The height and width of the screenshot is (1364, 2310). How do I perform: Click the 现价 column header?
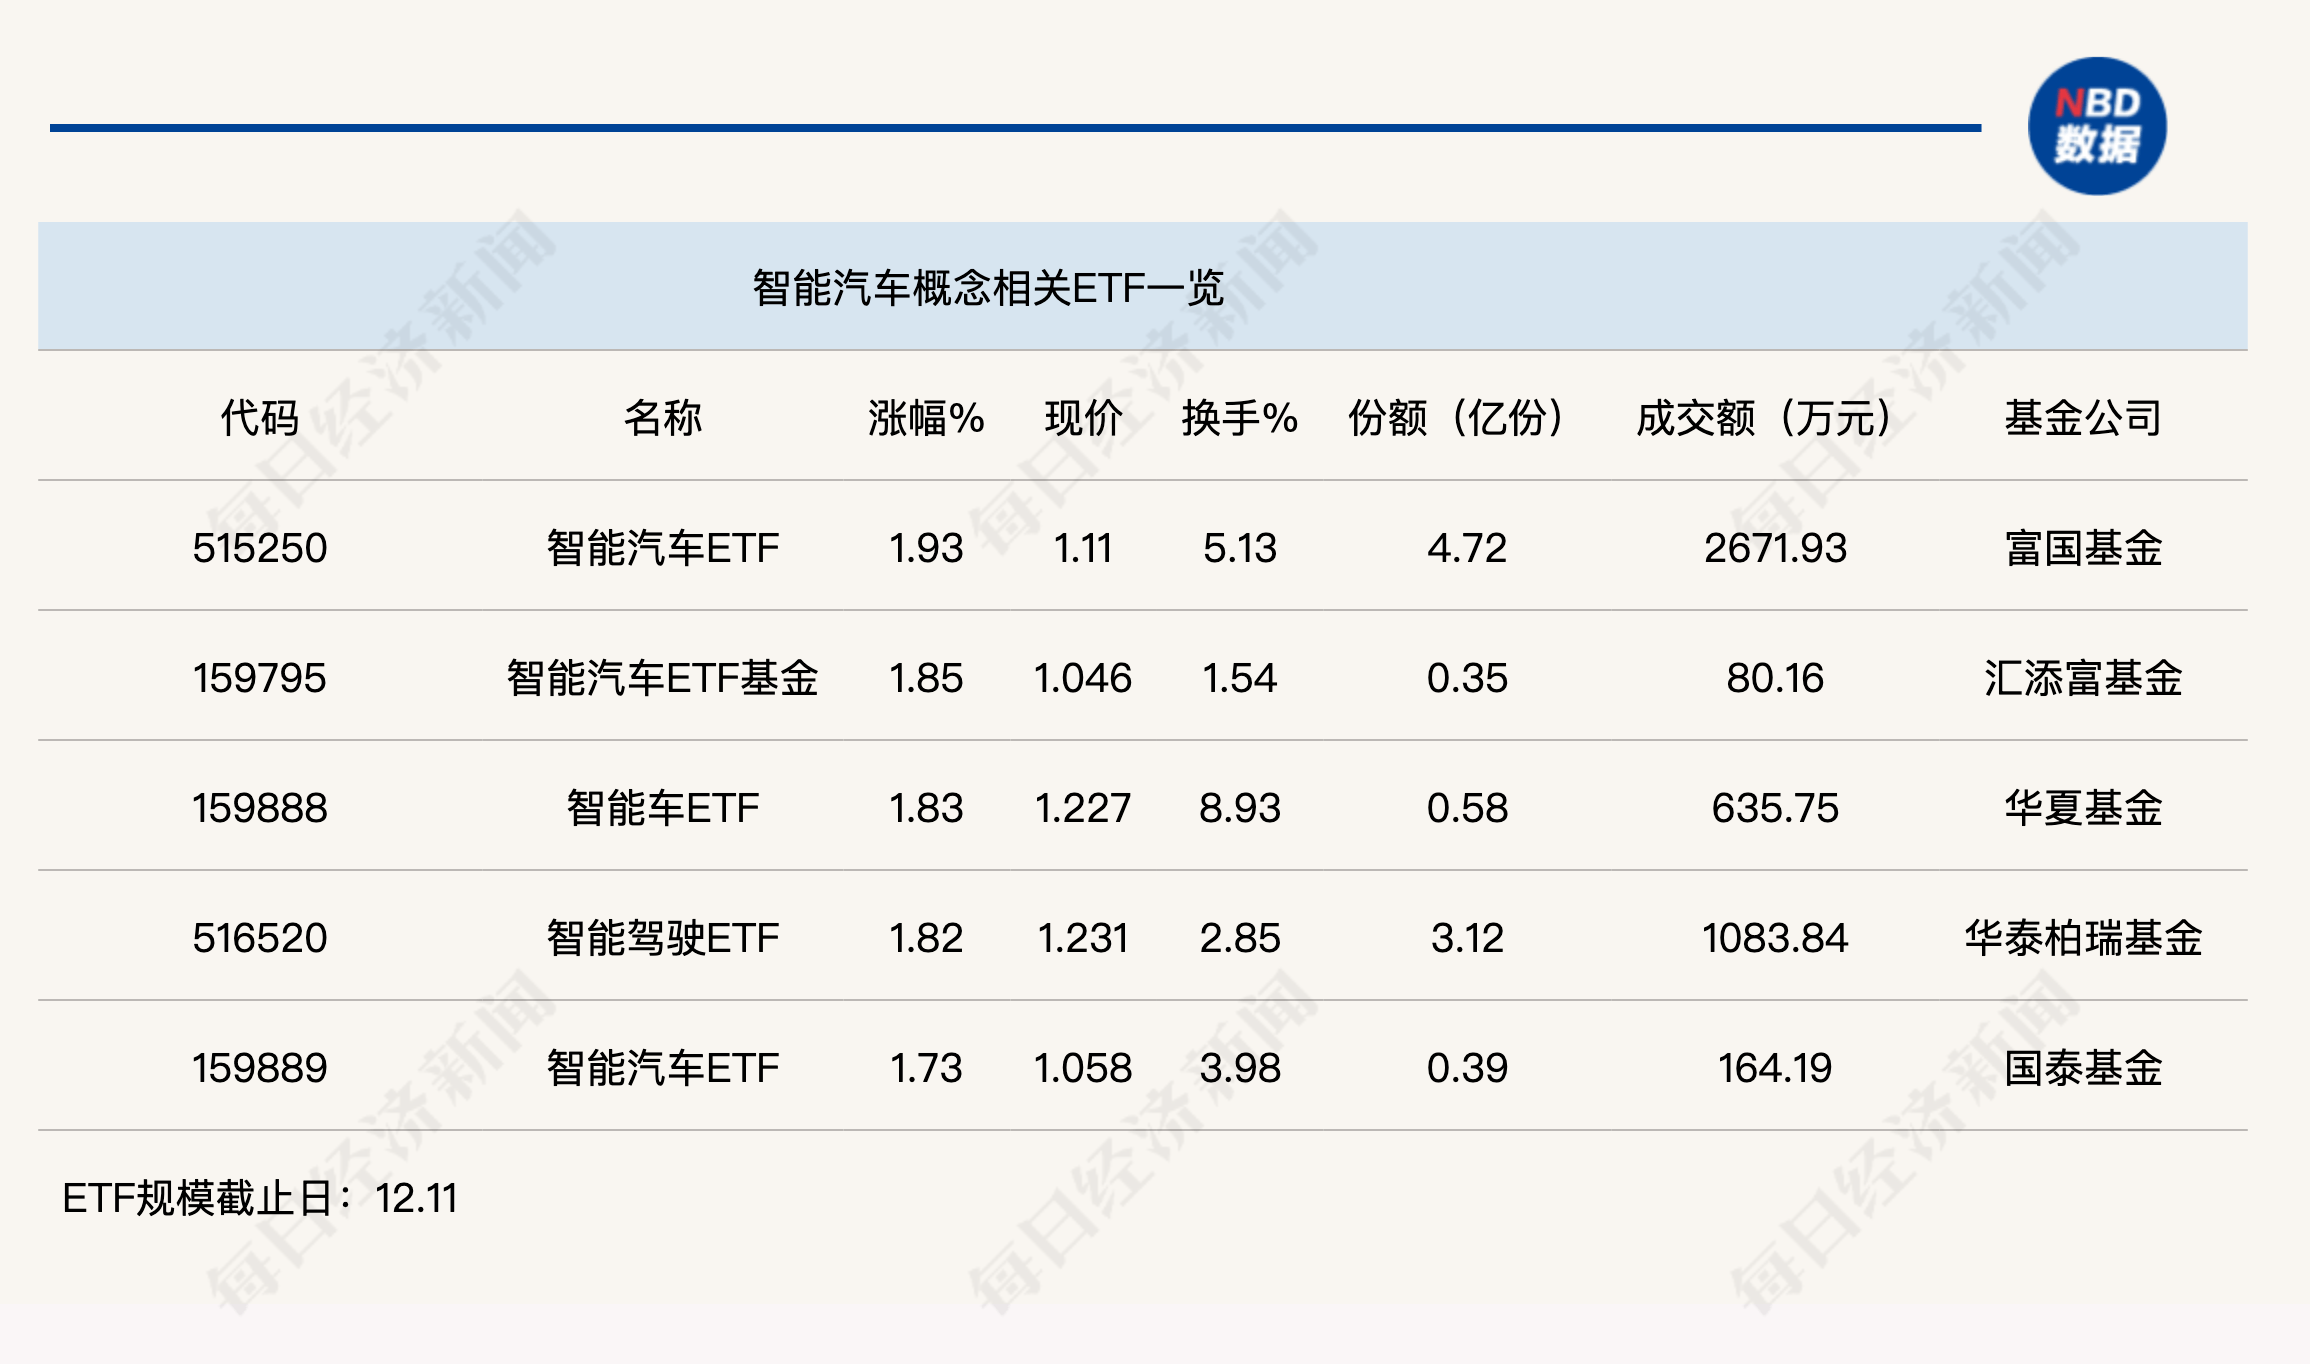pos(1083,418)
